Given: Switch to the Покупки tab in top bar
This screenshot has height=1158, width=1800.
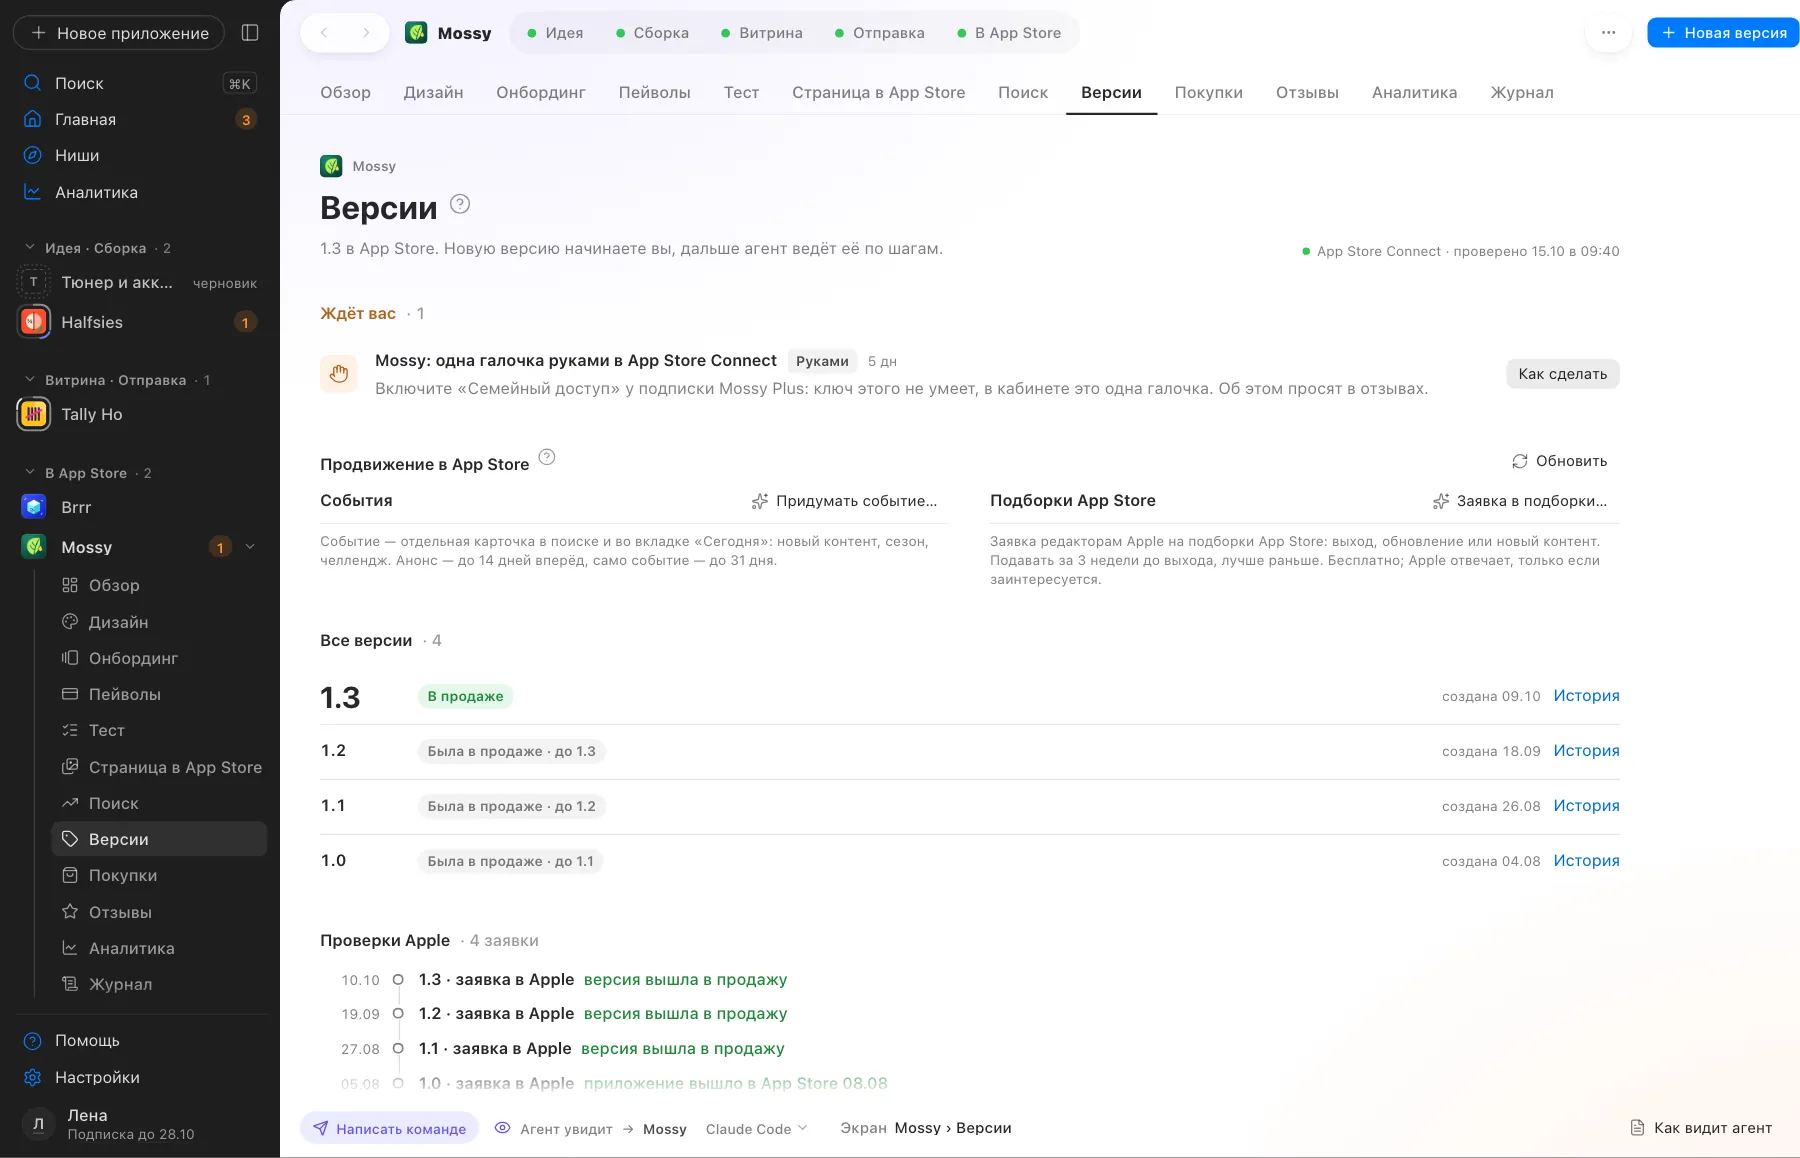Looking at the screenshot, I should 1208,93.
